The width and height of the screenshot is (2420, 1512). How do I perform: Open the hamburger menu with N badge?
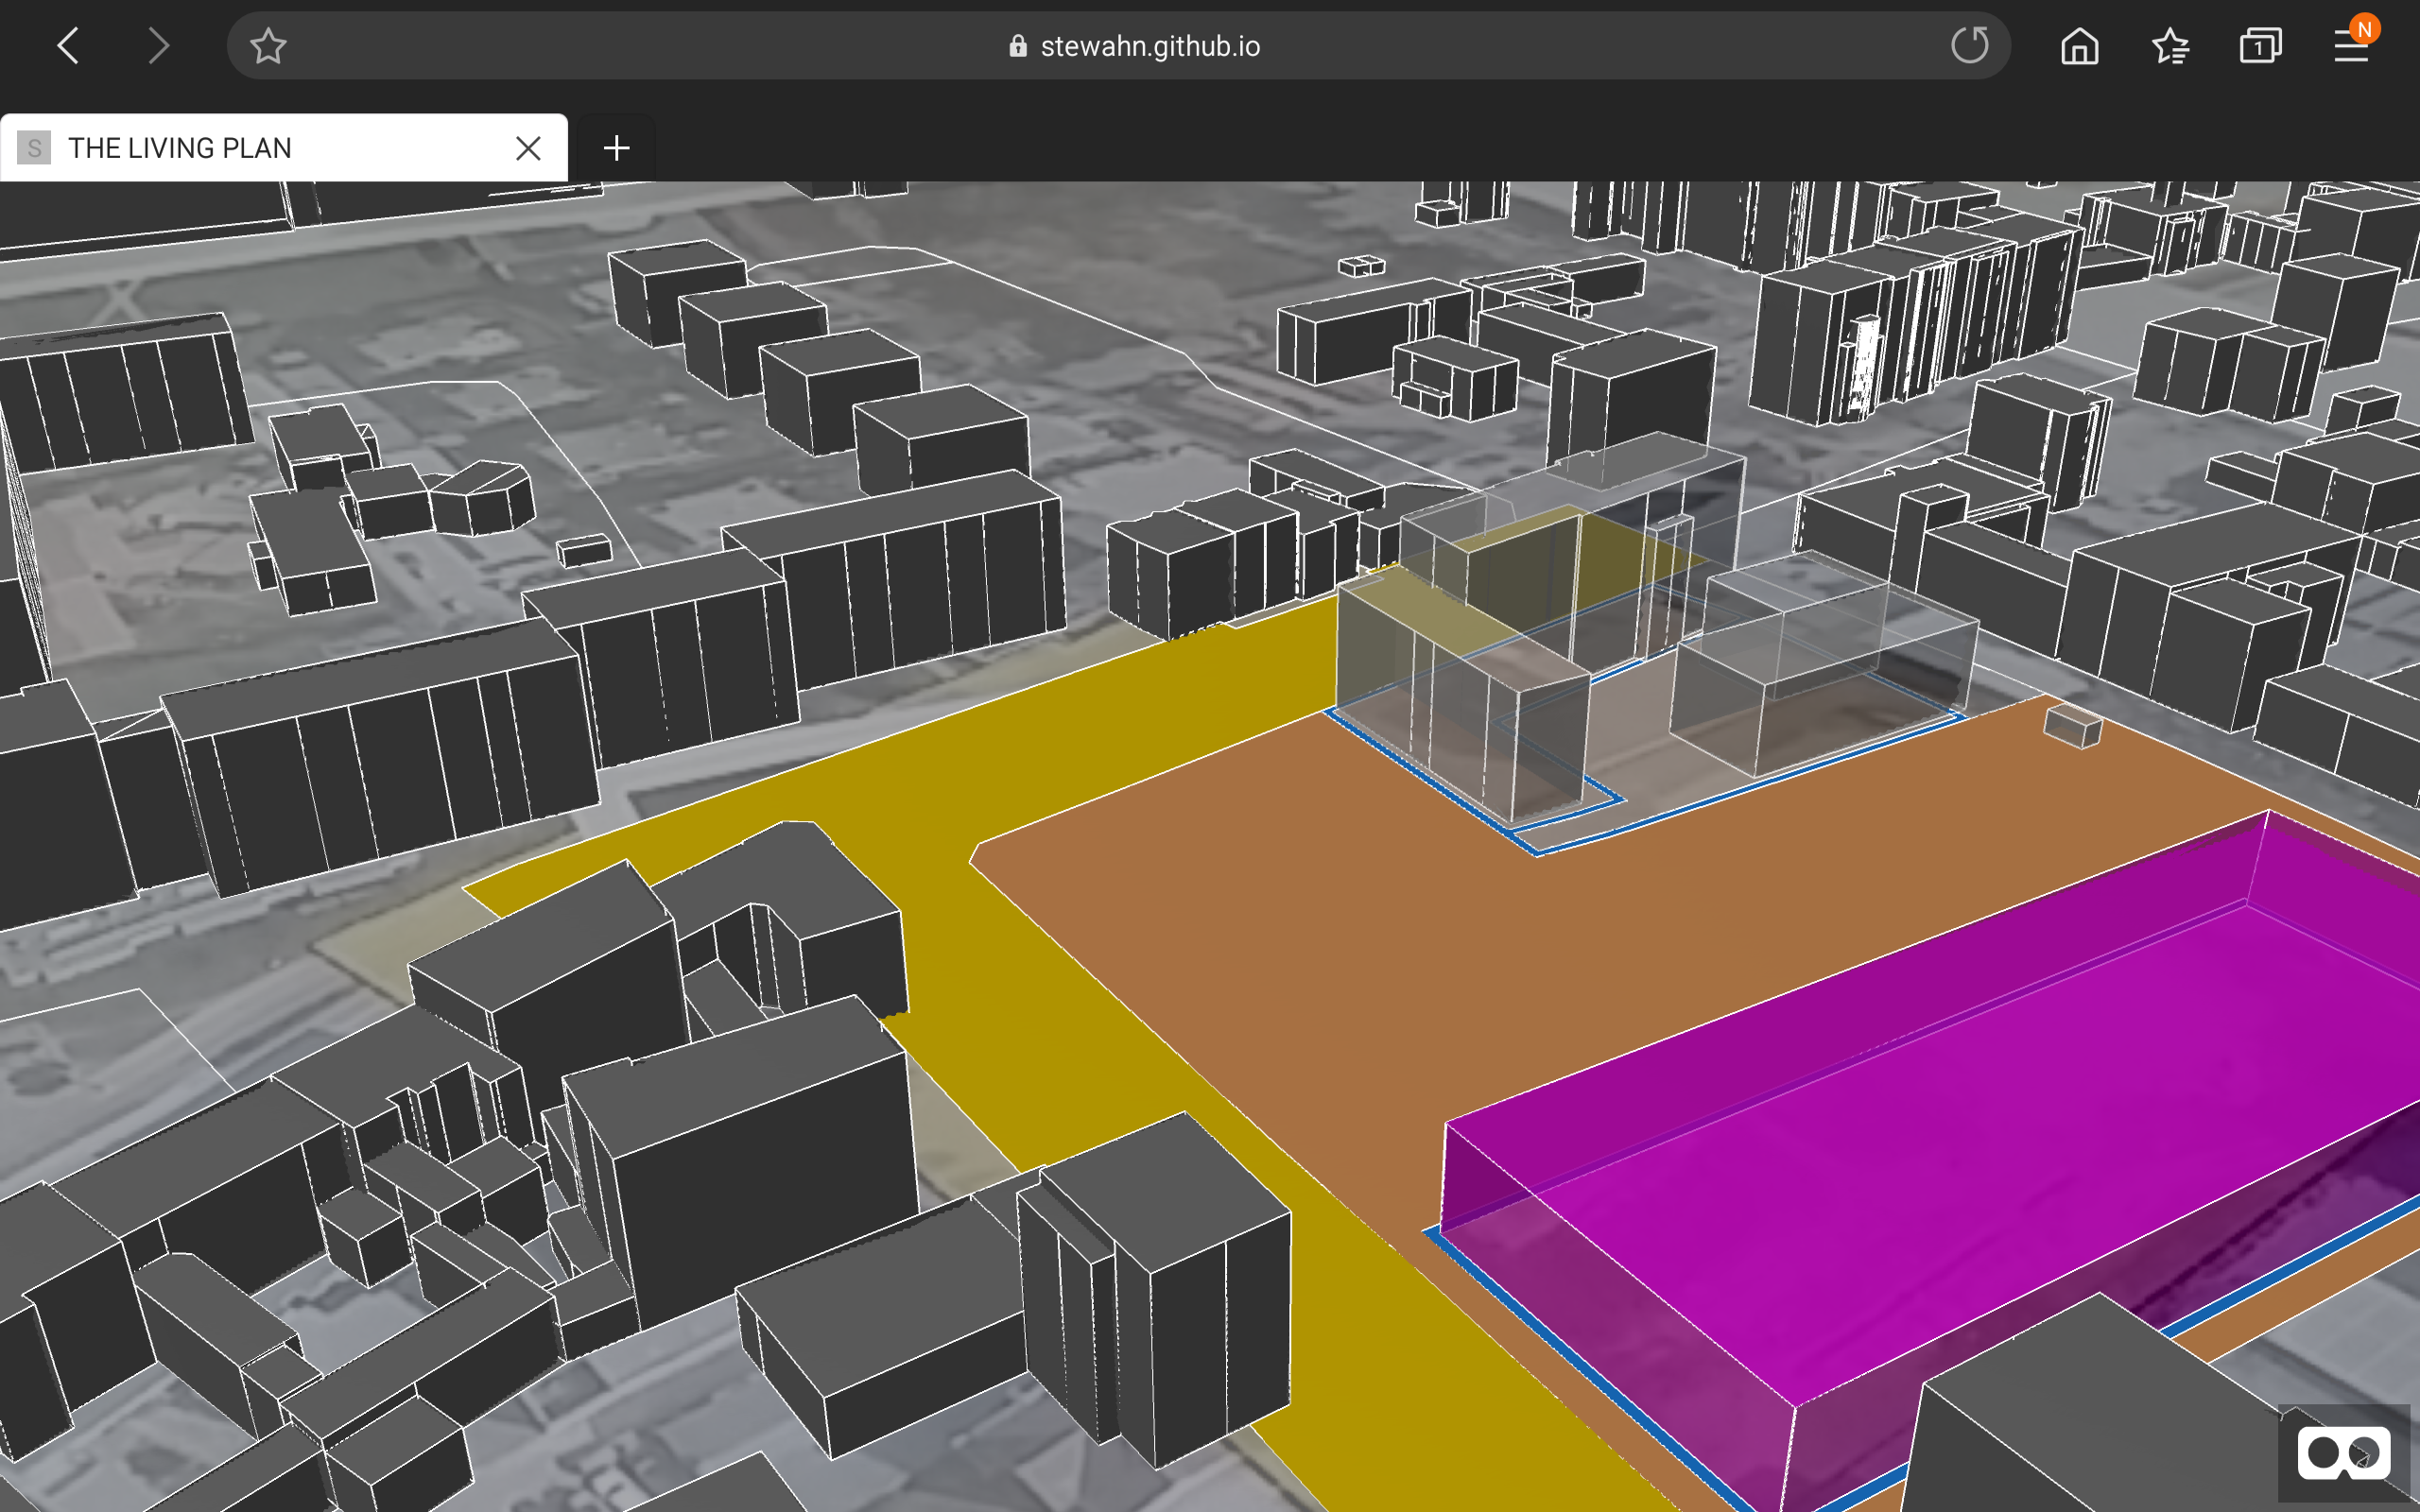pos(2351,46)
